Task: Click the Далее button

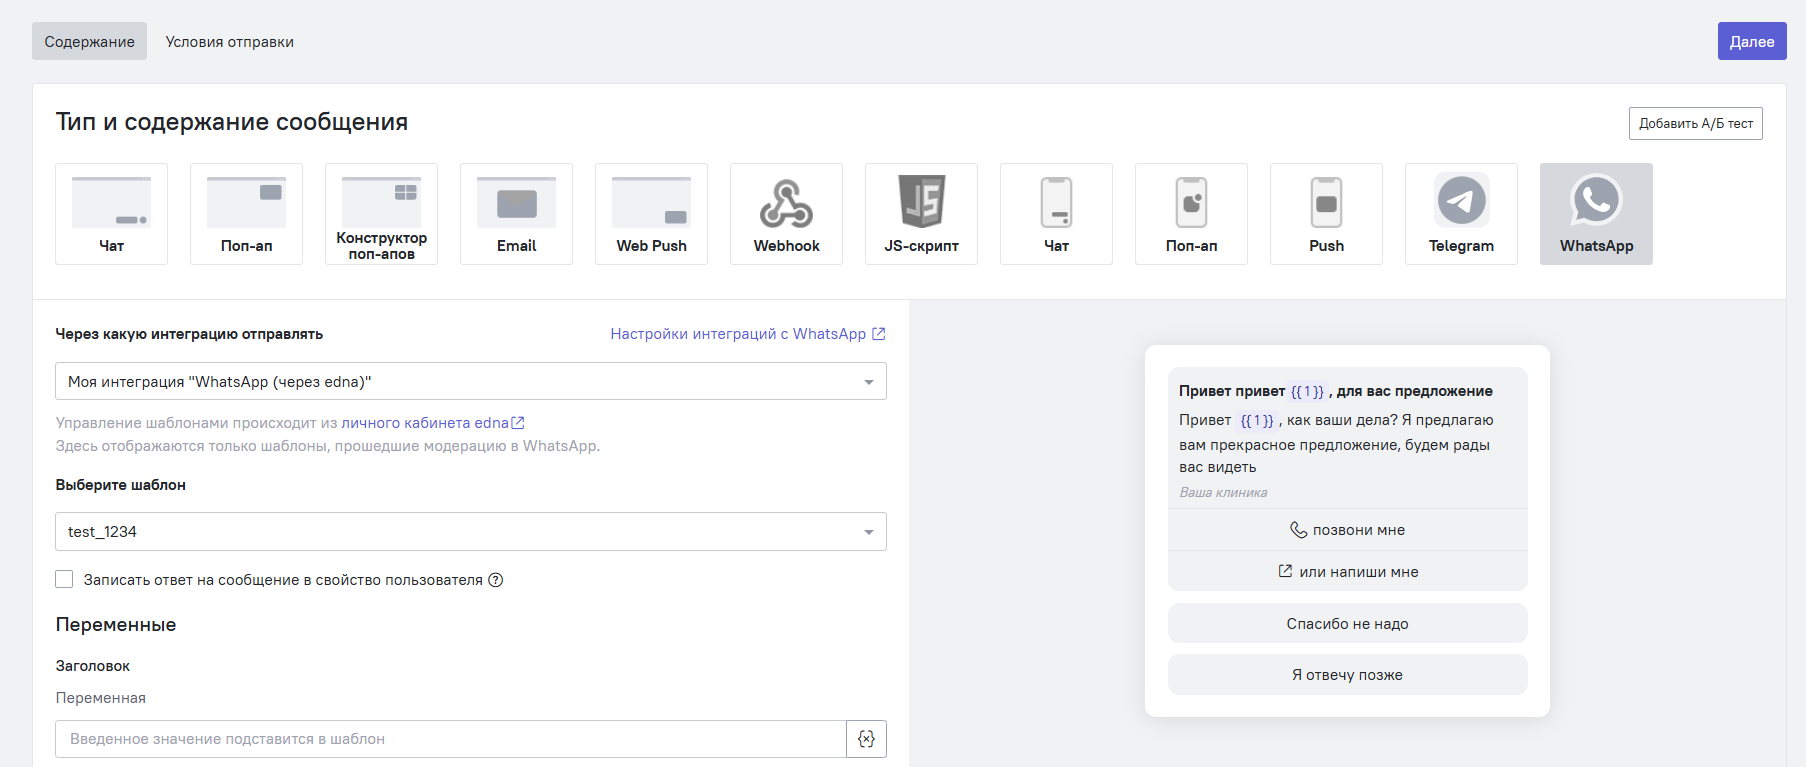Action: [x=1752, y=41]
